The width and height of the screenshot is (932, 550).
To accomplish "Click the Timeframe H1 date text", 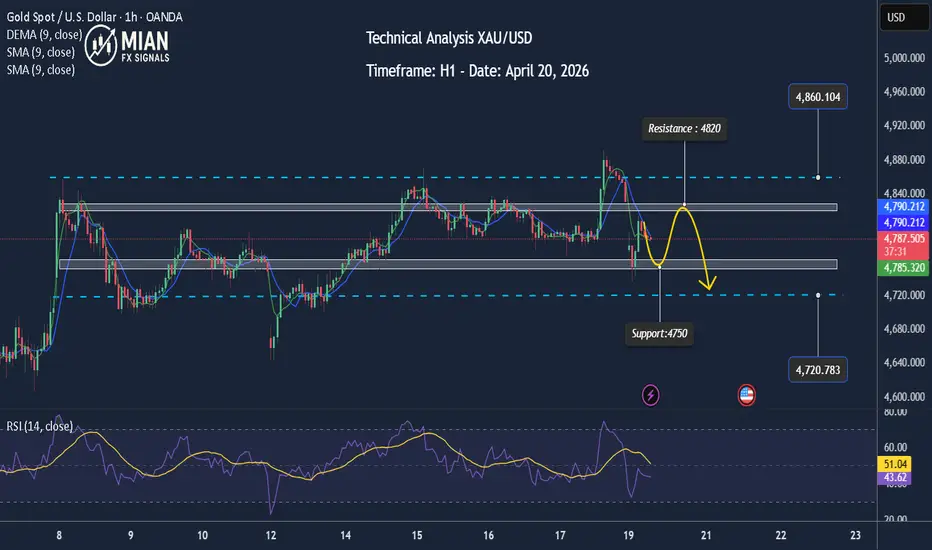I will [x=477, y=71].
